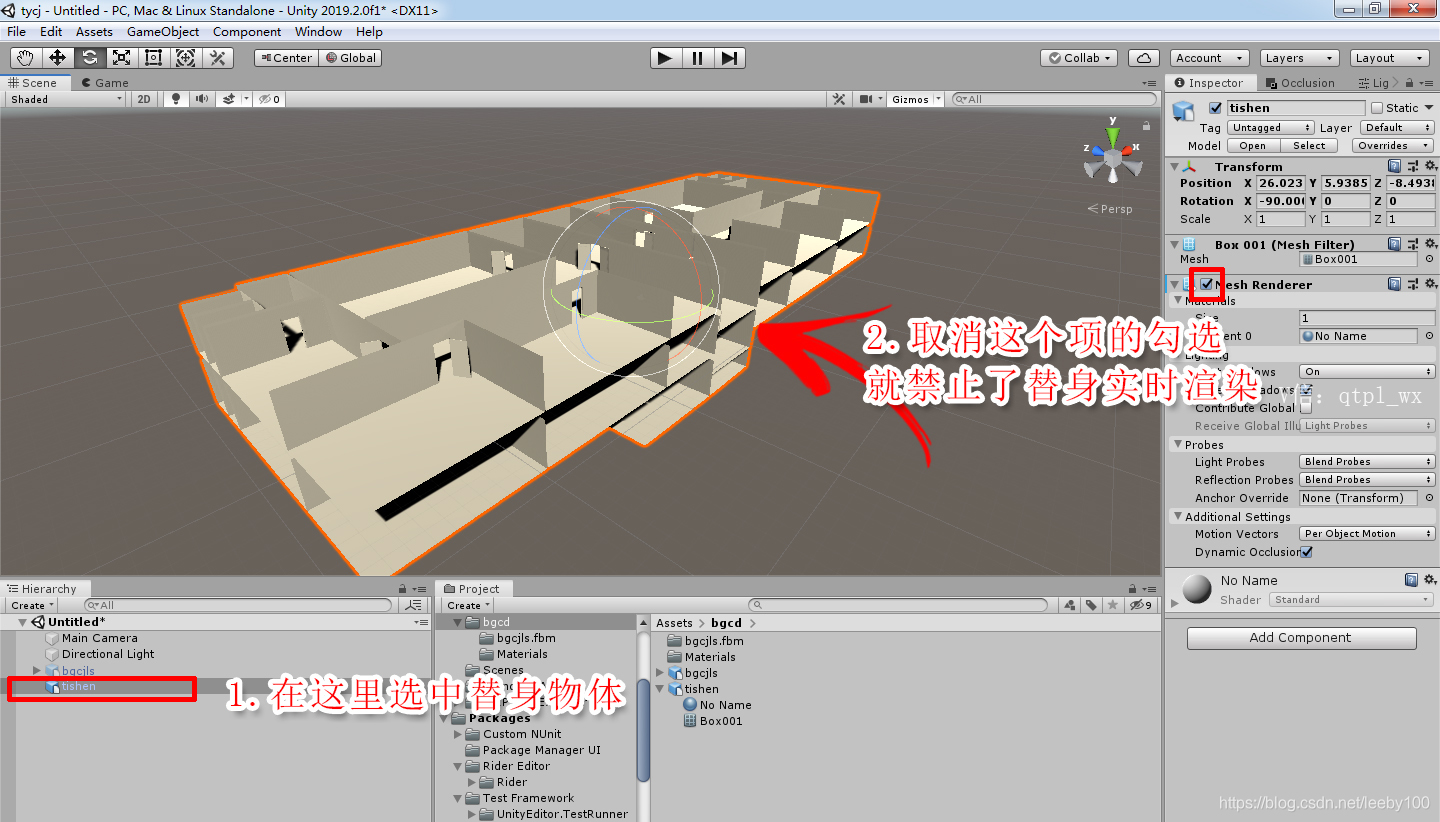Toggle scene lighting with the bulb icon
This screenshot has width=1440, height=822.
pyautogui.click(x=177, y=99)
